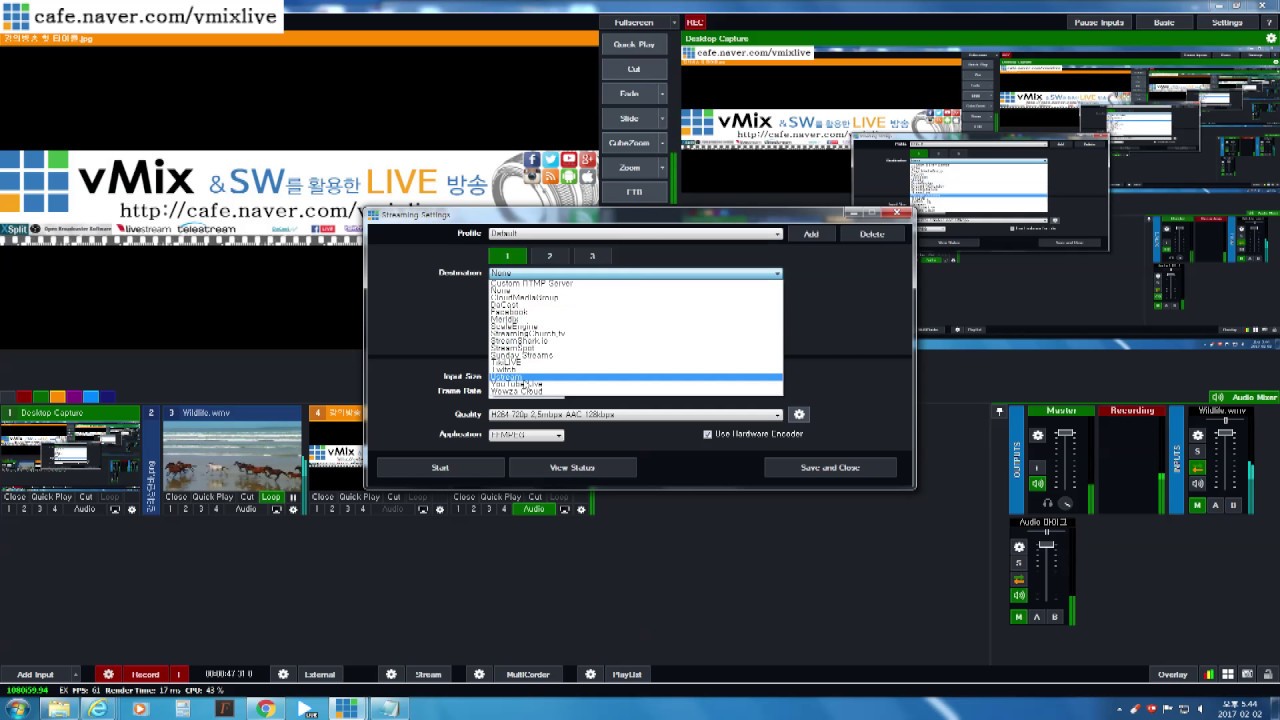Toggle Solo on Wildlife.wmv mixer channel
This screenshot has width=1280, height=720.
coord(1198,452)
